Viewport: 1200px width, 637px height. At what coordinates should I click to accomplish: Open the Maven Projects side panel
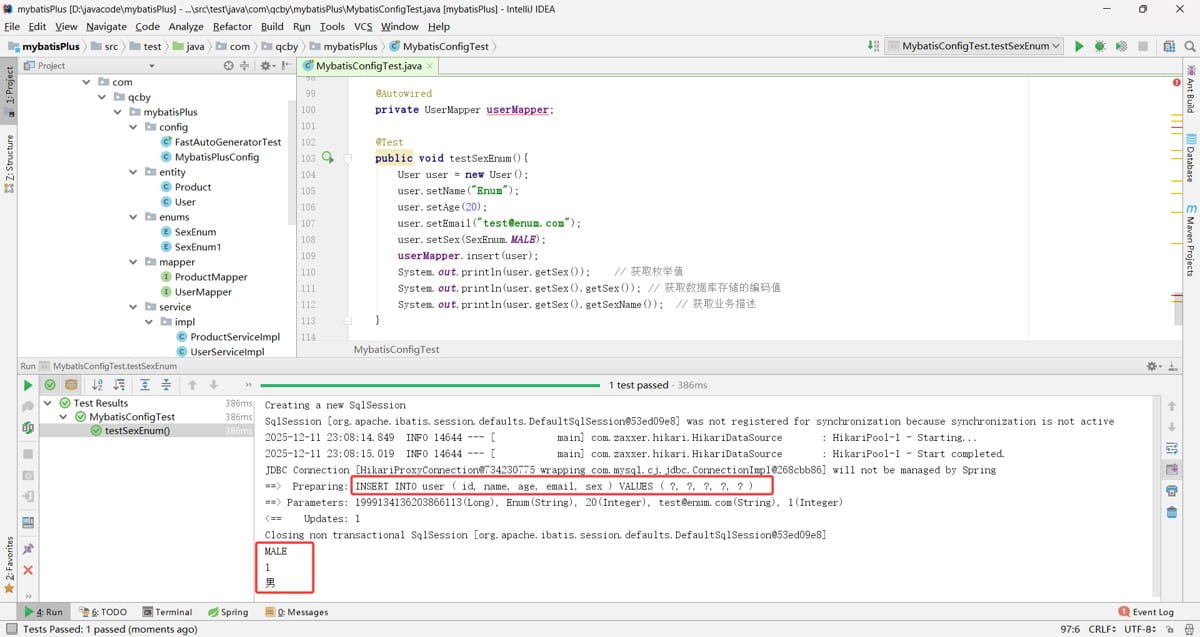tap(1191, 241)
